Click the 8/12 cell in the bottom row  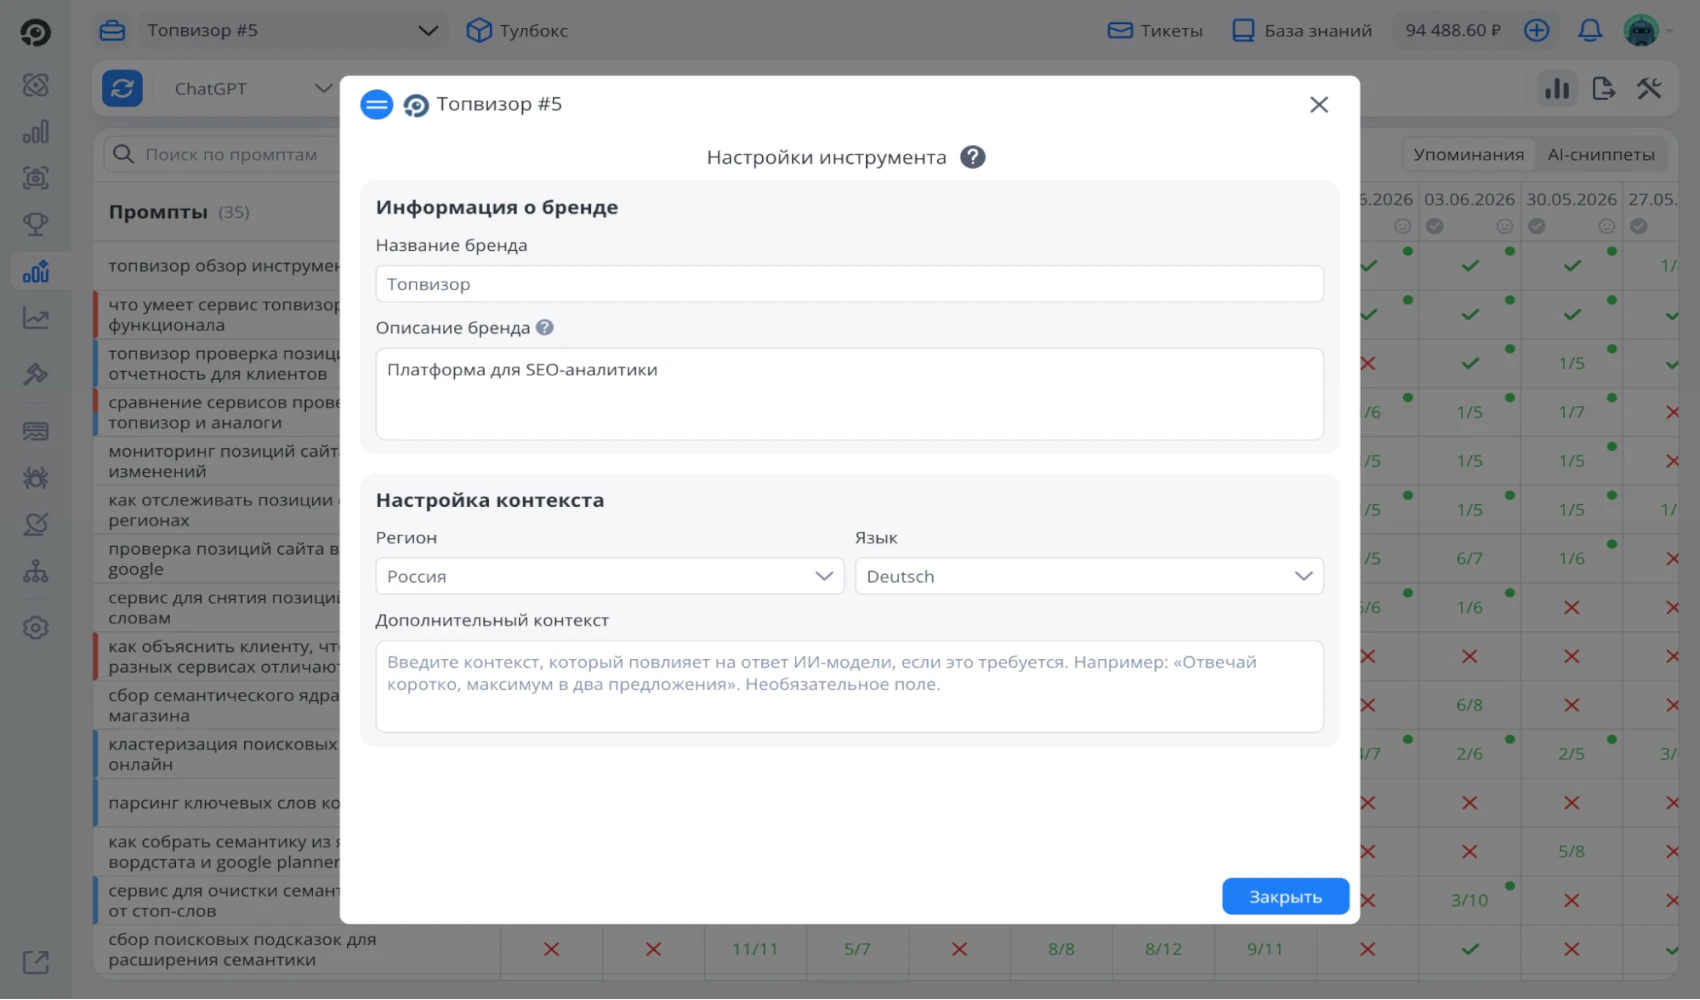coord(1163,949)
